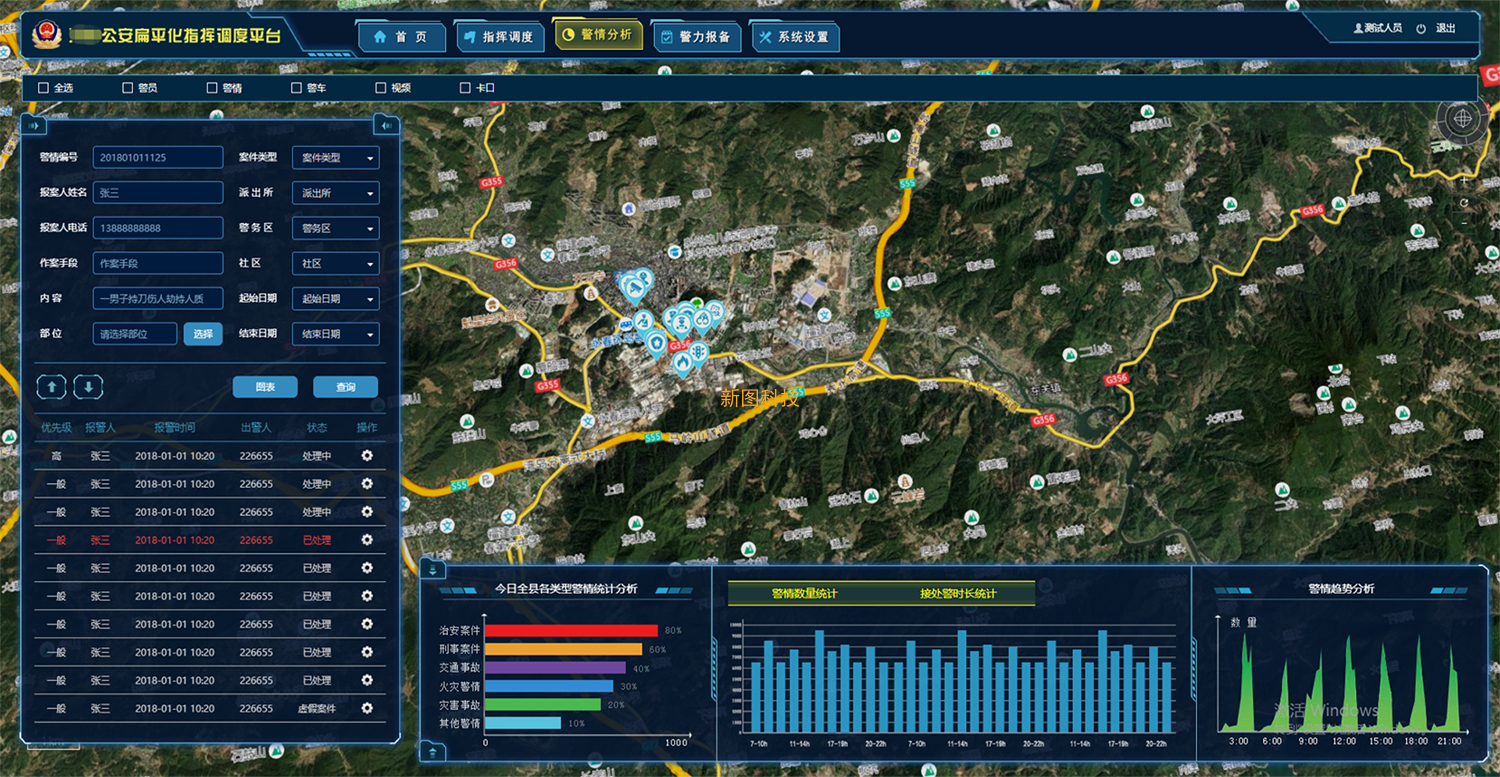This screenshot has width=1500, height=777.
Task: Click the 选择 button next to 部位
Action: click(x=203, y=334)
